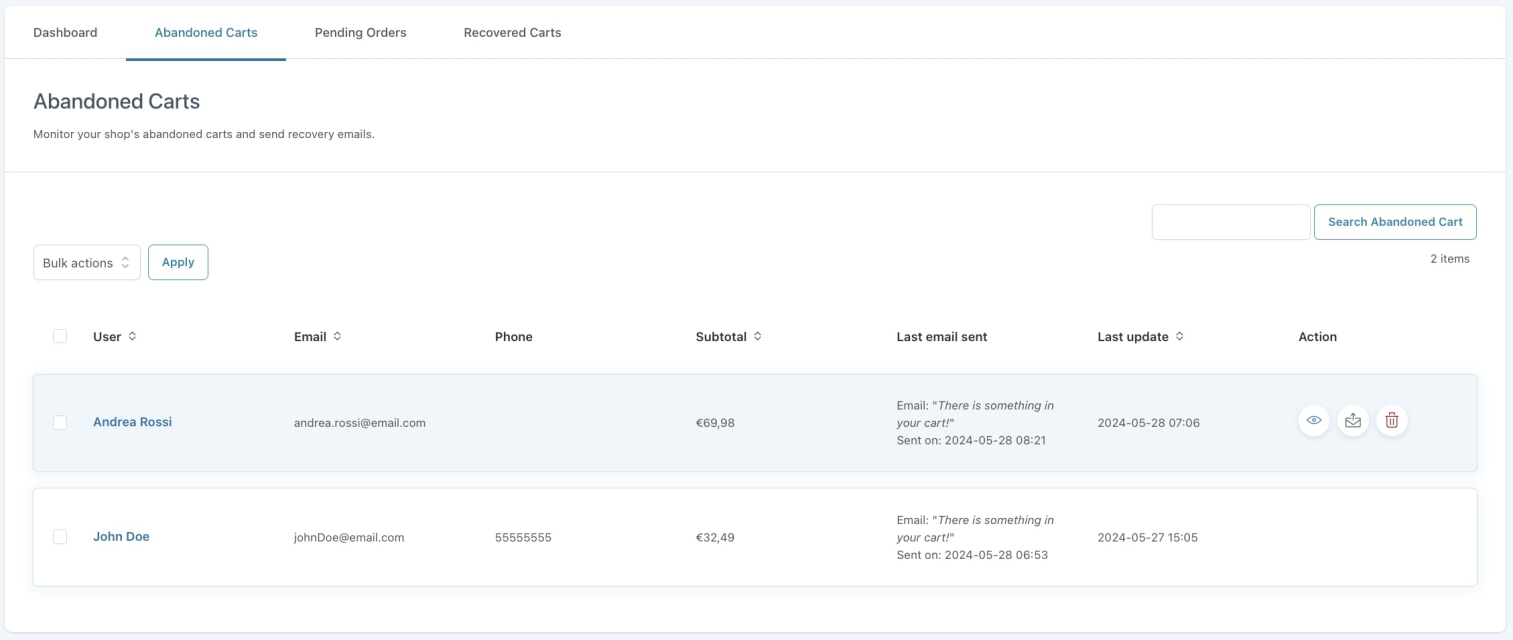The image size is (1513, 640).
Task: Open the Pending Orders tab
Action: pyautogui.click(x=360, y=33)
